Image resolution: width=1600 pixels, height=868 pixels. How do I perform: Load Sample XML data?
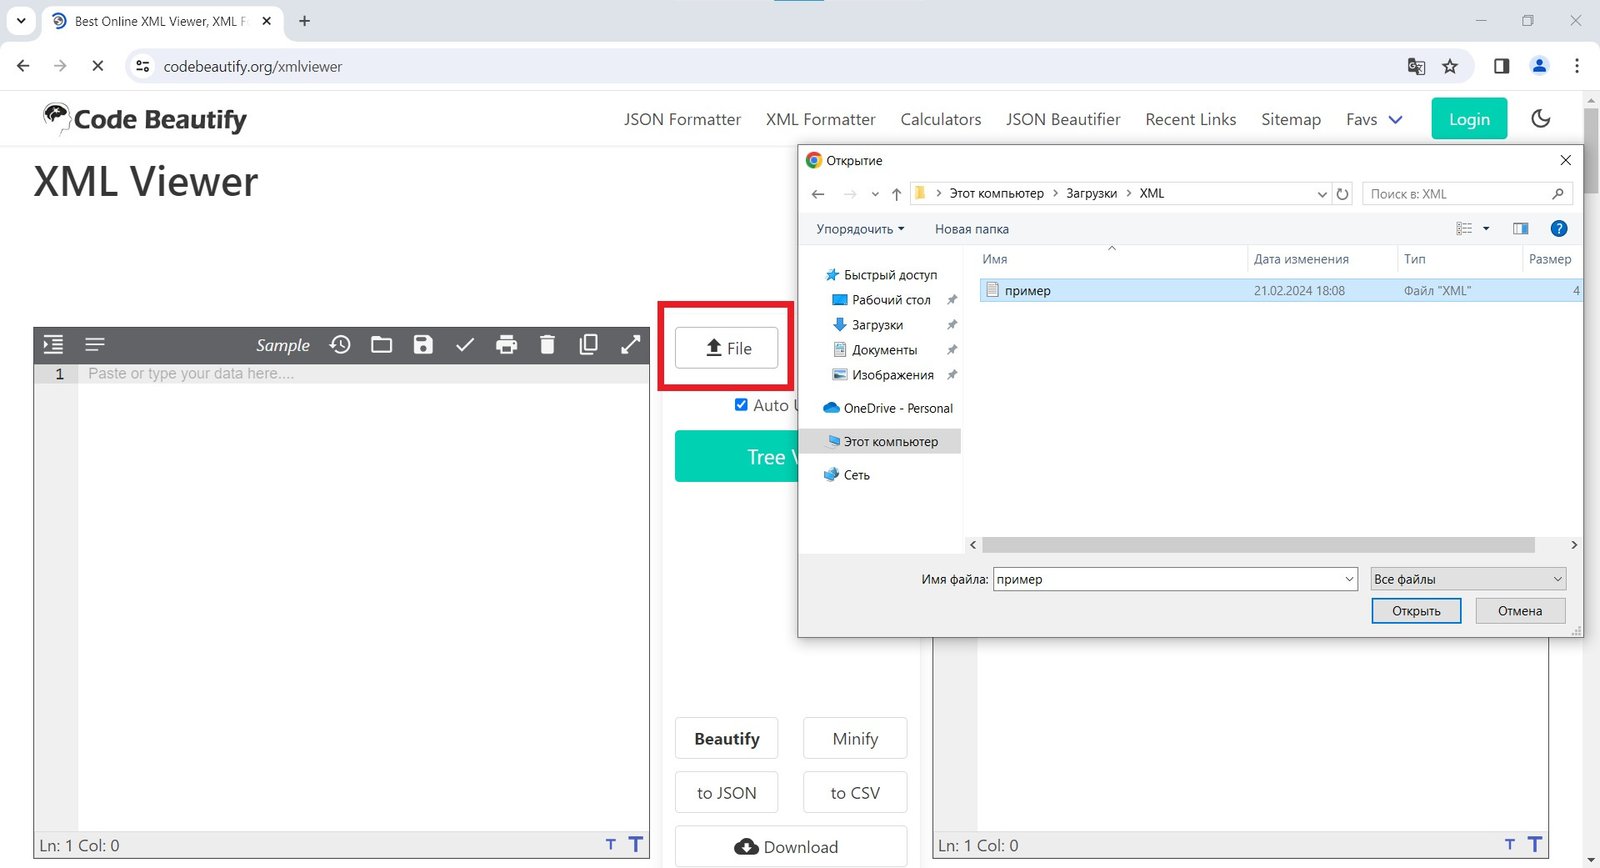[283, 345]
